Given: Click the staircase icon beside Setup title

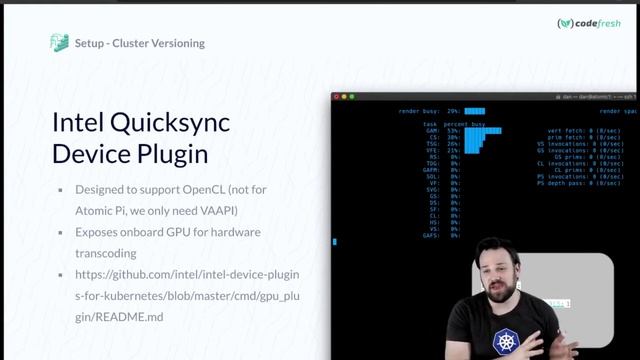Looking at the screenshot, I should pos(60,43).
